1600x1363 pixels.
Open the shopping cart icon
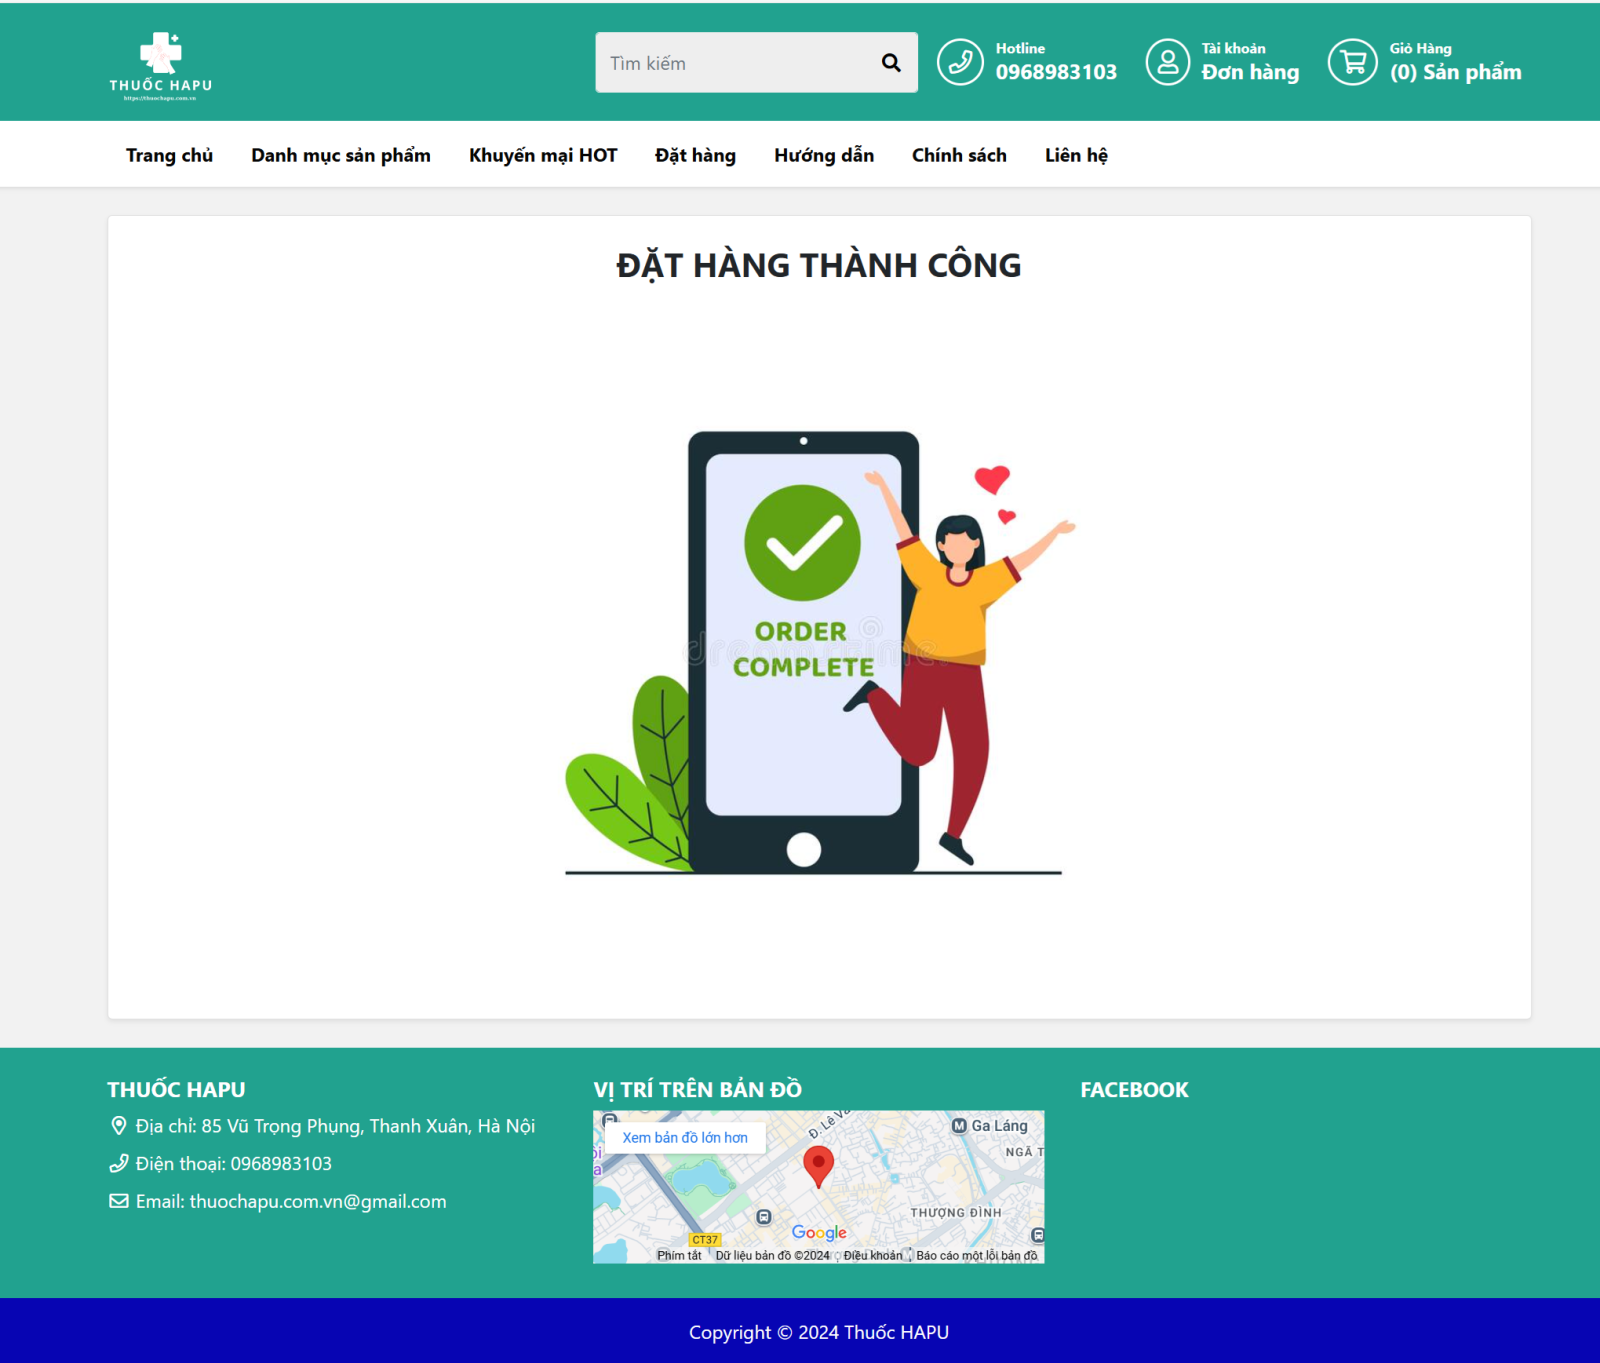click(x=1352, y=62)
